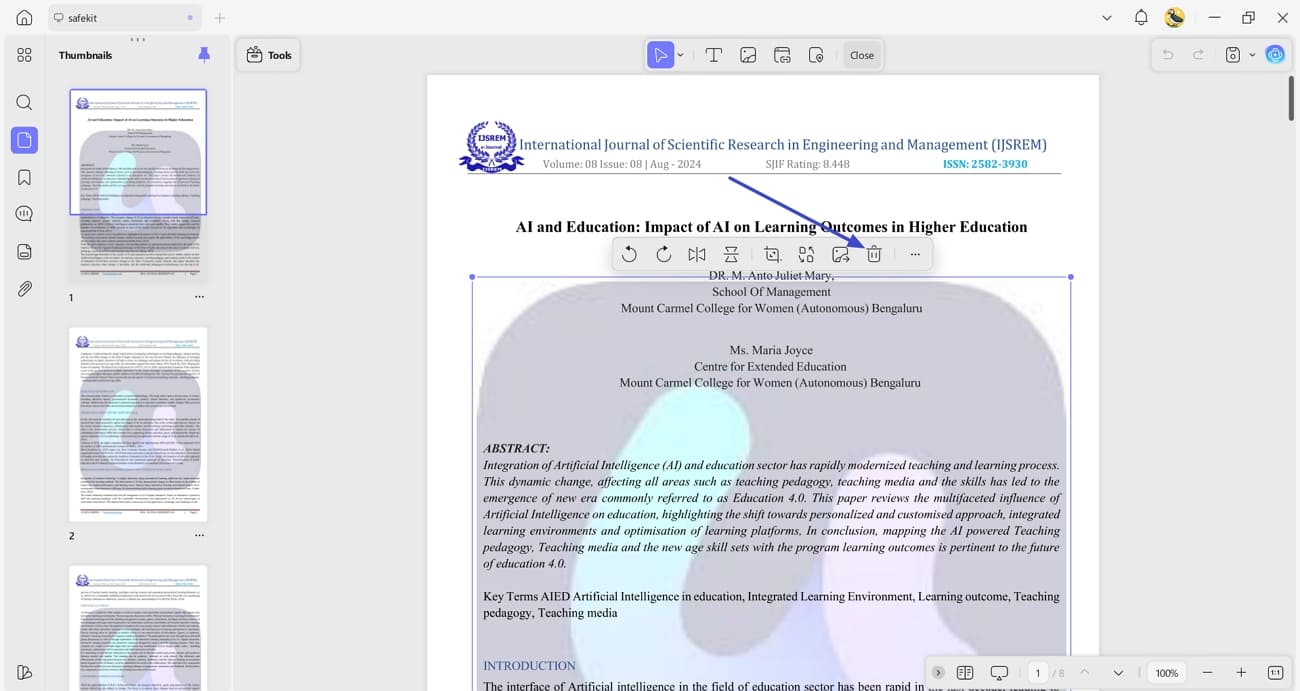Viewport: 1300px width, 691px height.
Task: Open the comment search sidebar panel
Action: [24, 214]
